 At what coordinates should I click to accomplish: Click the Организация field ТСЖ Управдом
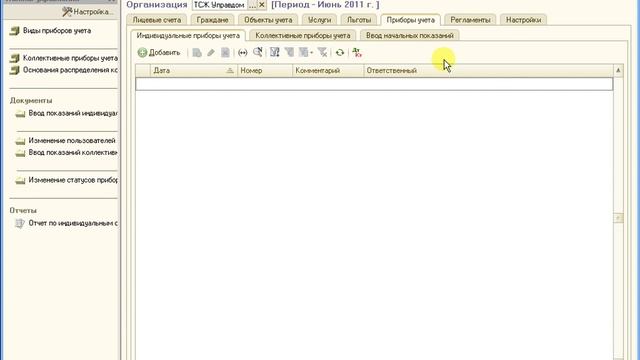[x=220, y=5]
